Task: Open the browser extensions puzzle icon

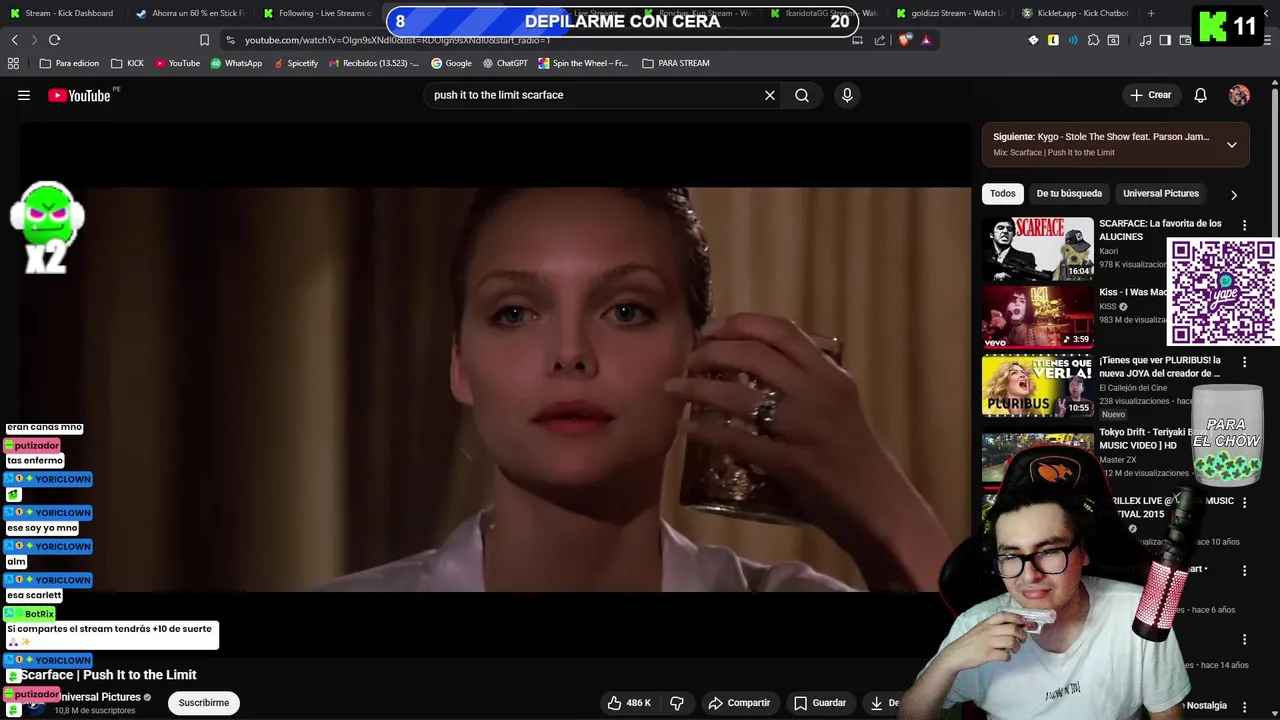Action: [1093, 40]
